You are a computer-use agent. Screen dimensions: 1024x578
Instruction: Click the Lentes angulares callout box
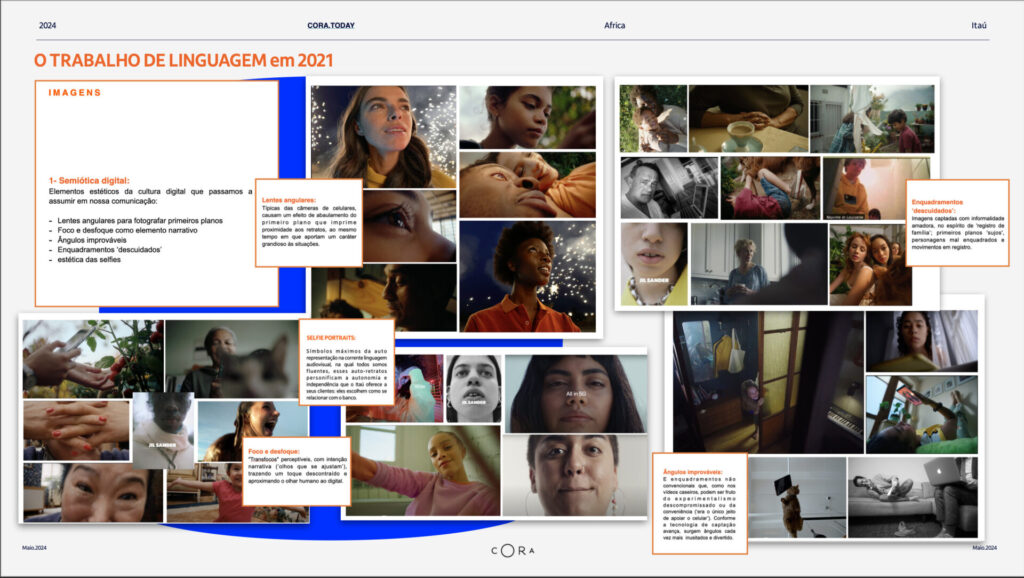(x=308, y=222)
